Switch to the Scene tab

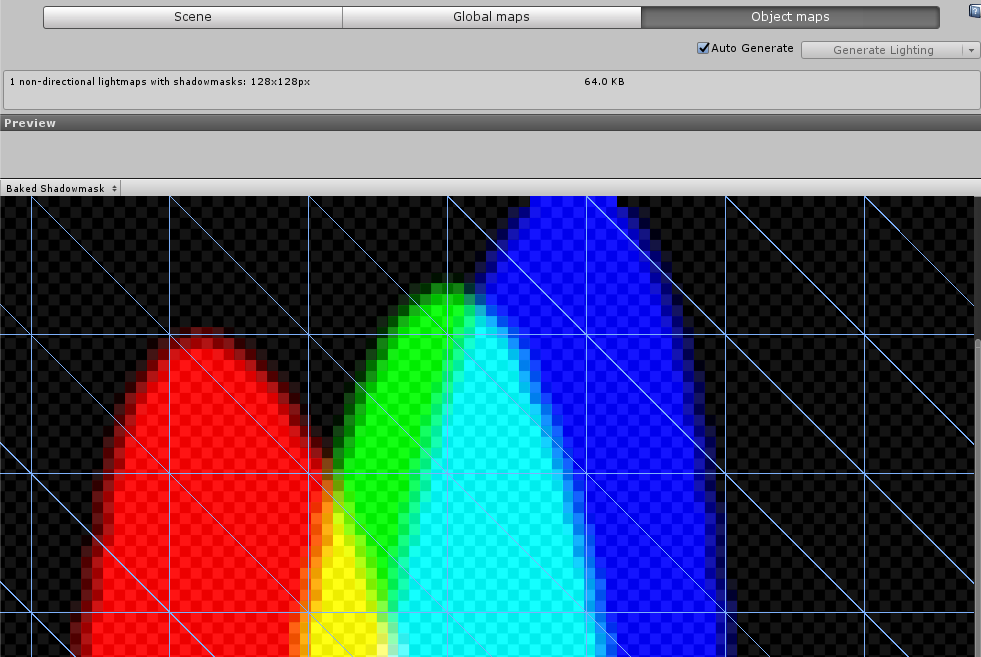pos(192,17)
